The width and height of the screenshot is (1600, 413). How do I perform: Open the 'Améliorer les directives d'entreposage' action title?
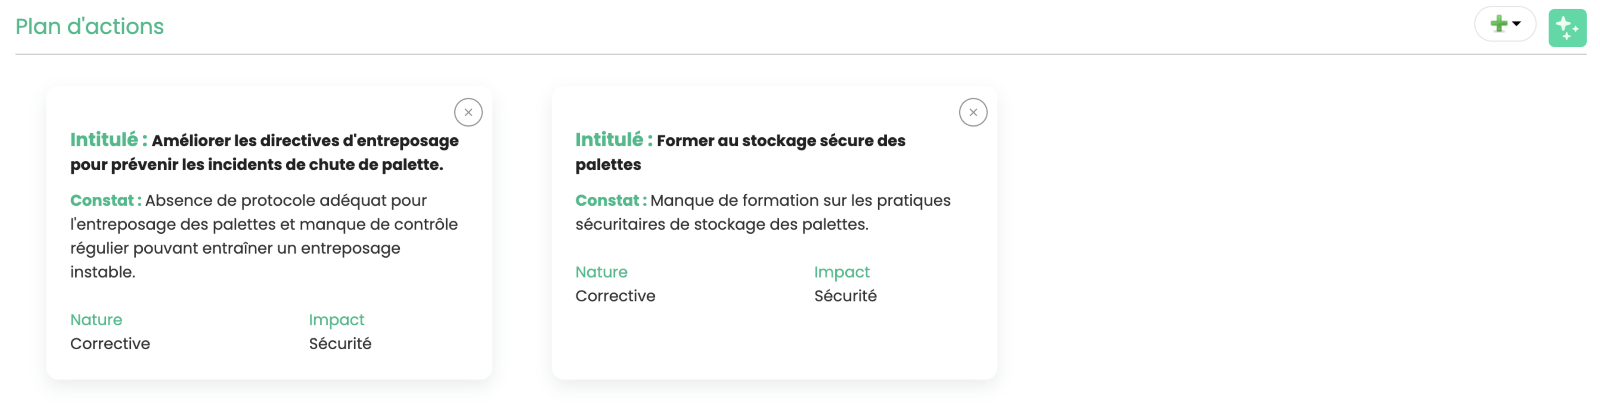(265, 152)
